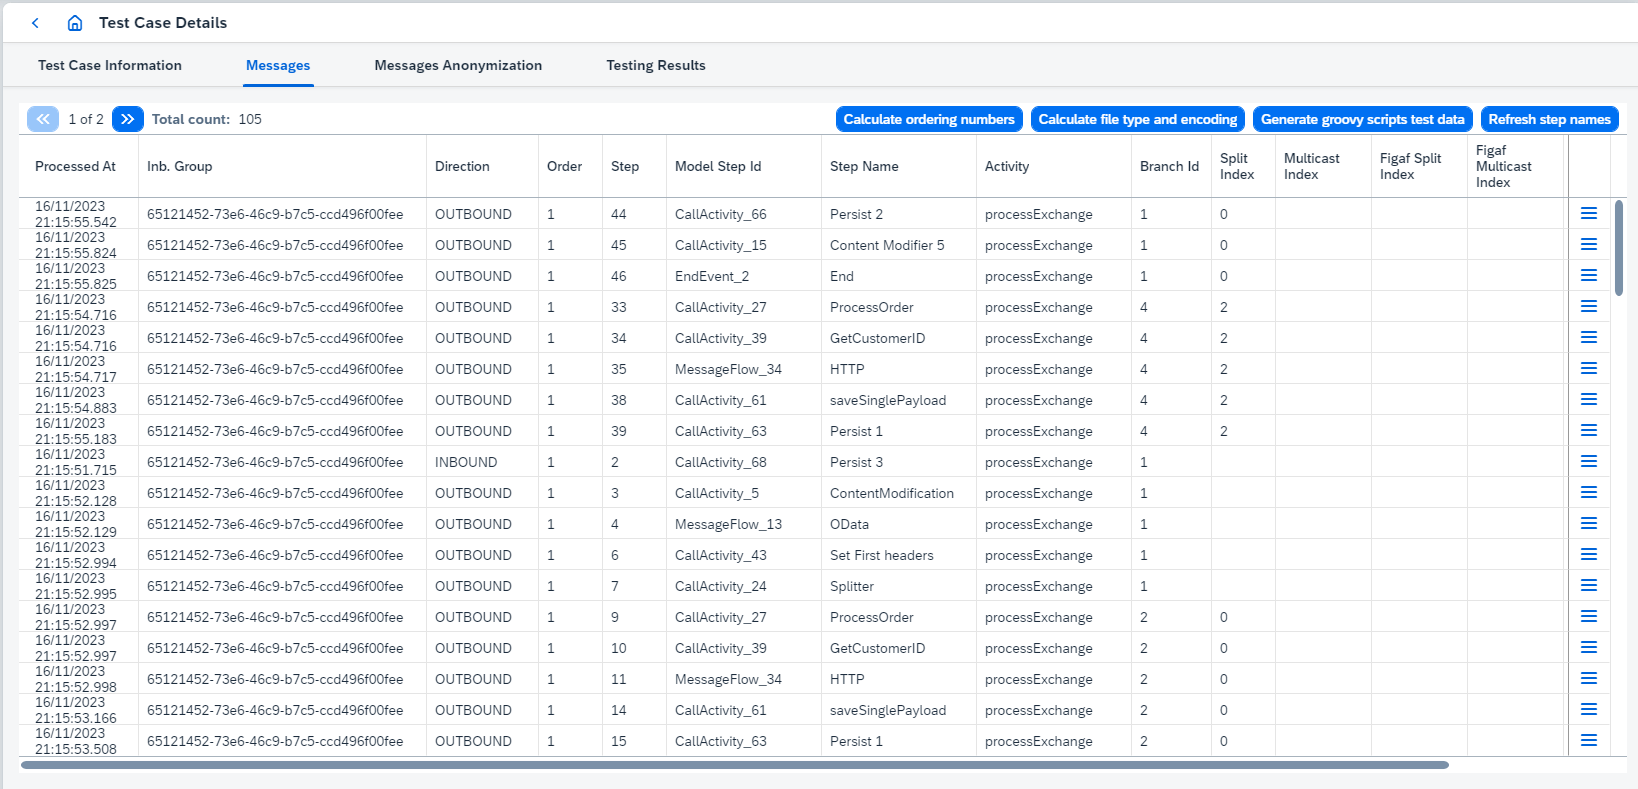Click the table's vertical scrollbar thumb
Image resolution: width=1638 pixels, height=789 pixels.
pos(1619,247)
